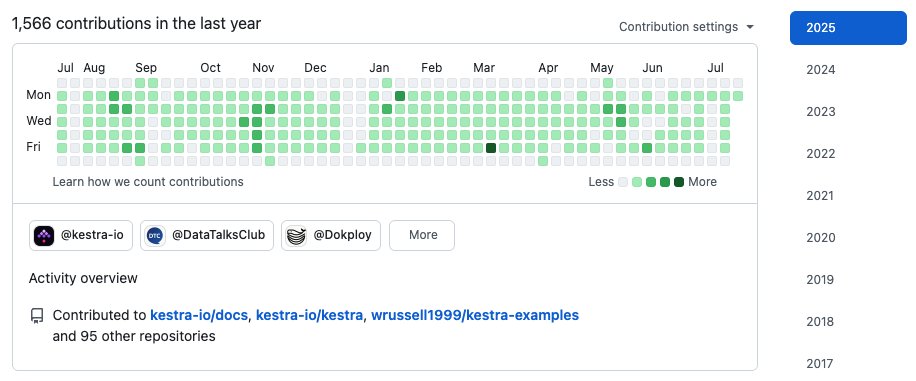Click the Contribution settings caret arrow
This screenshot has width=916, height=381.
[750, 27]
